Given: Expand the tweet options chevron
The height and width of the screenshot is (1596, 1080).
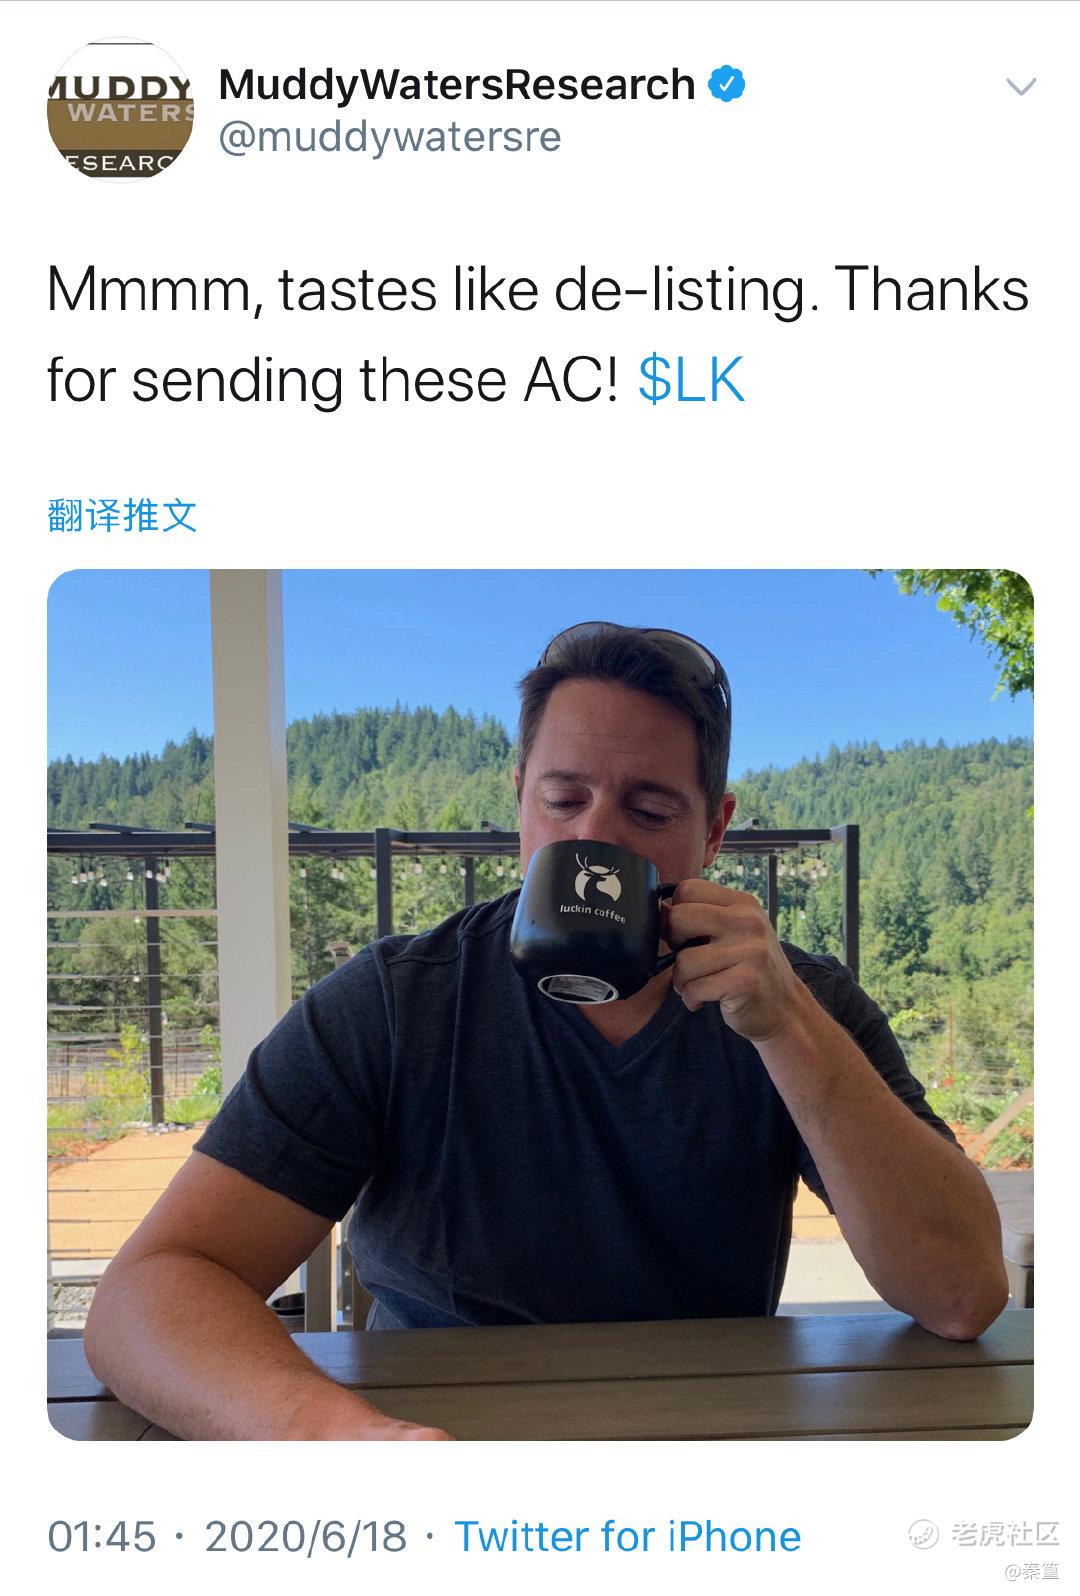Looking at the screenshot, I should pos(1019,87).
